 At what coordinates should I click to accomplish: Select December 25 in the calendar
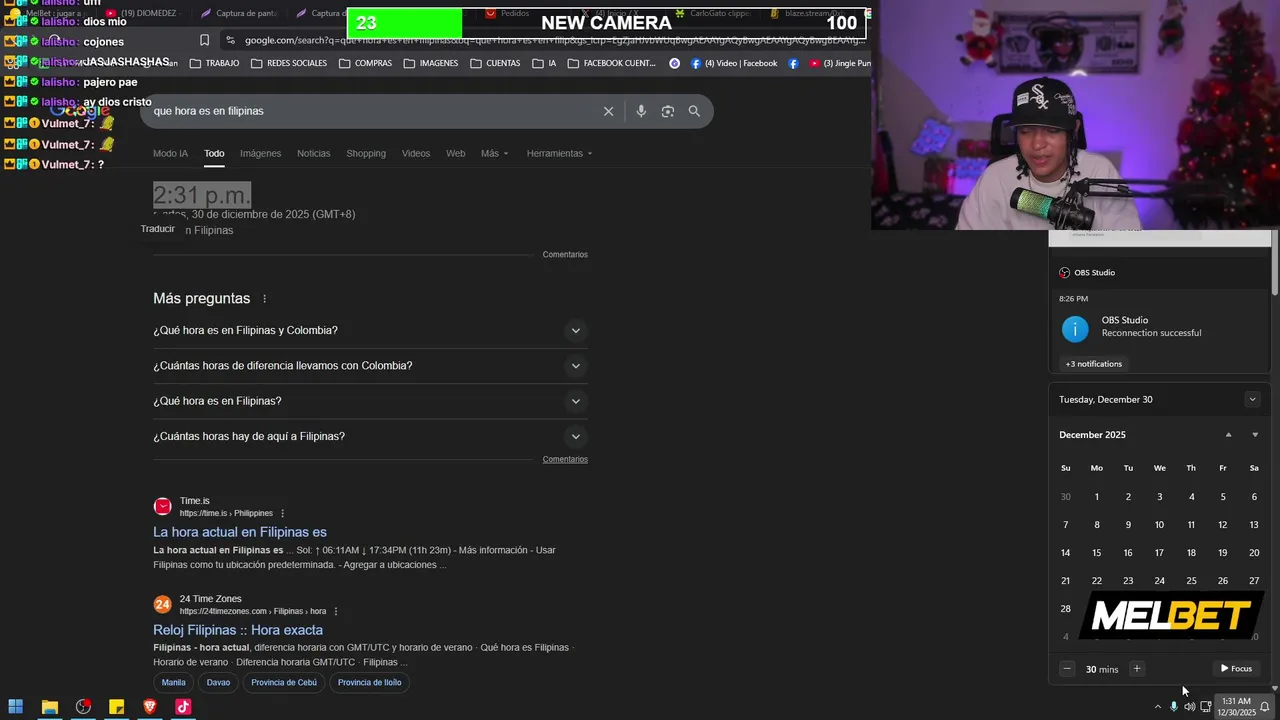click(1191, 581)
